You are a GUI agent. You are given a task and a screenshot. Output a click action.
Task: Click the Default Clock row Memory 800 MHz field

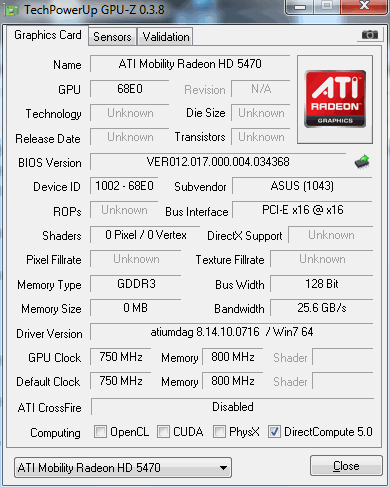[x=233, y=381]
